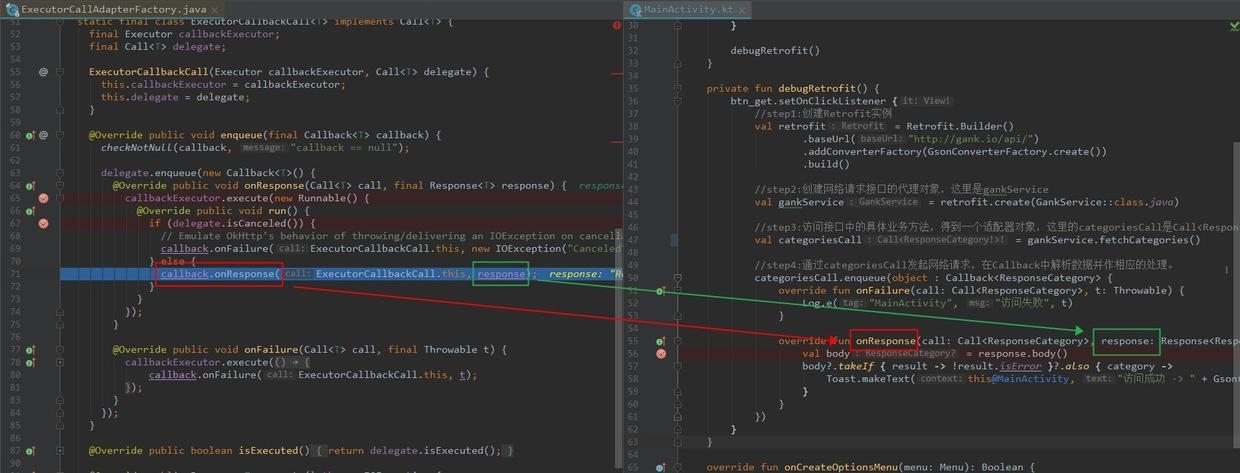Click the underlined callback on line 80
This screenshot has width=1240, height=473.
pos(173,375)
